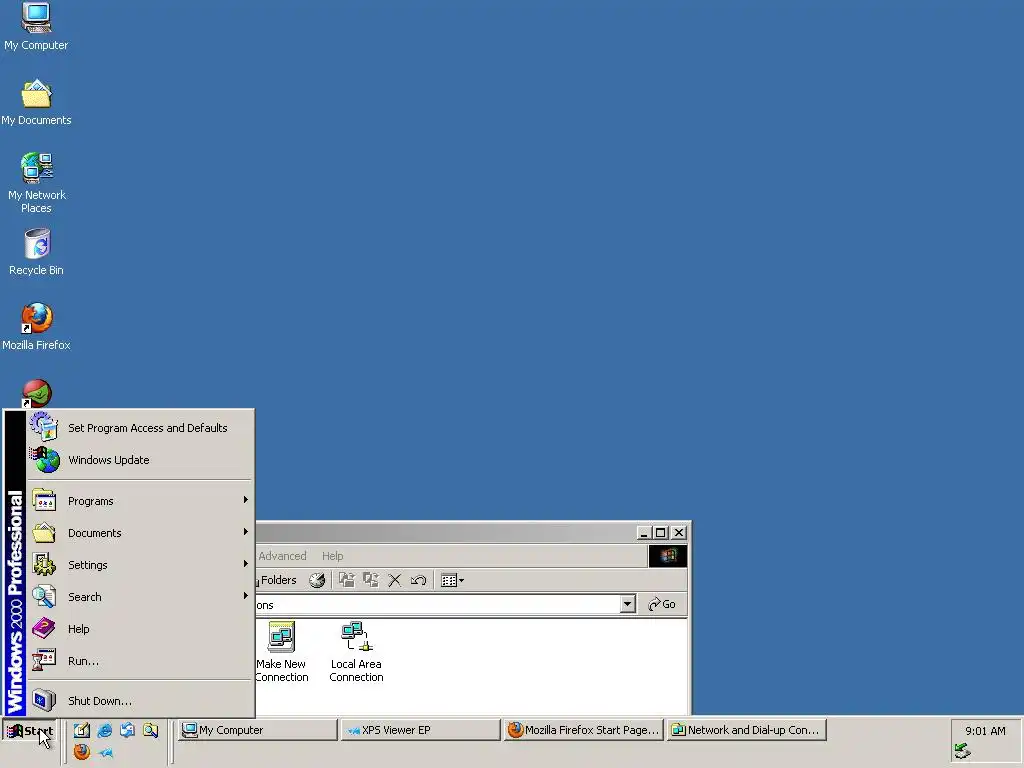Click the Go button
Image resolution: width=1024 pixels, height=768 pixels.
pyautogui.click(x=662, y=604)
